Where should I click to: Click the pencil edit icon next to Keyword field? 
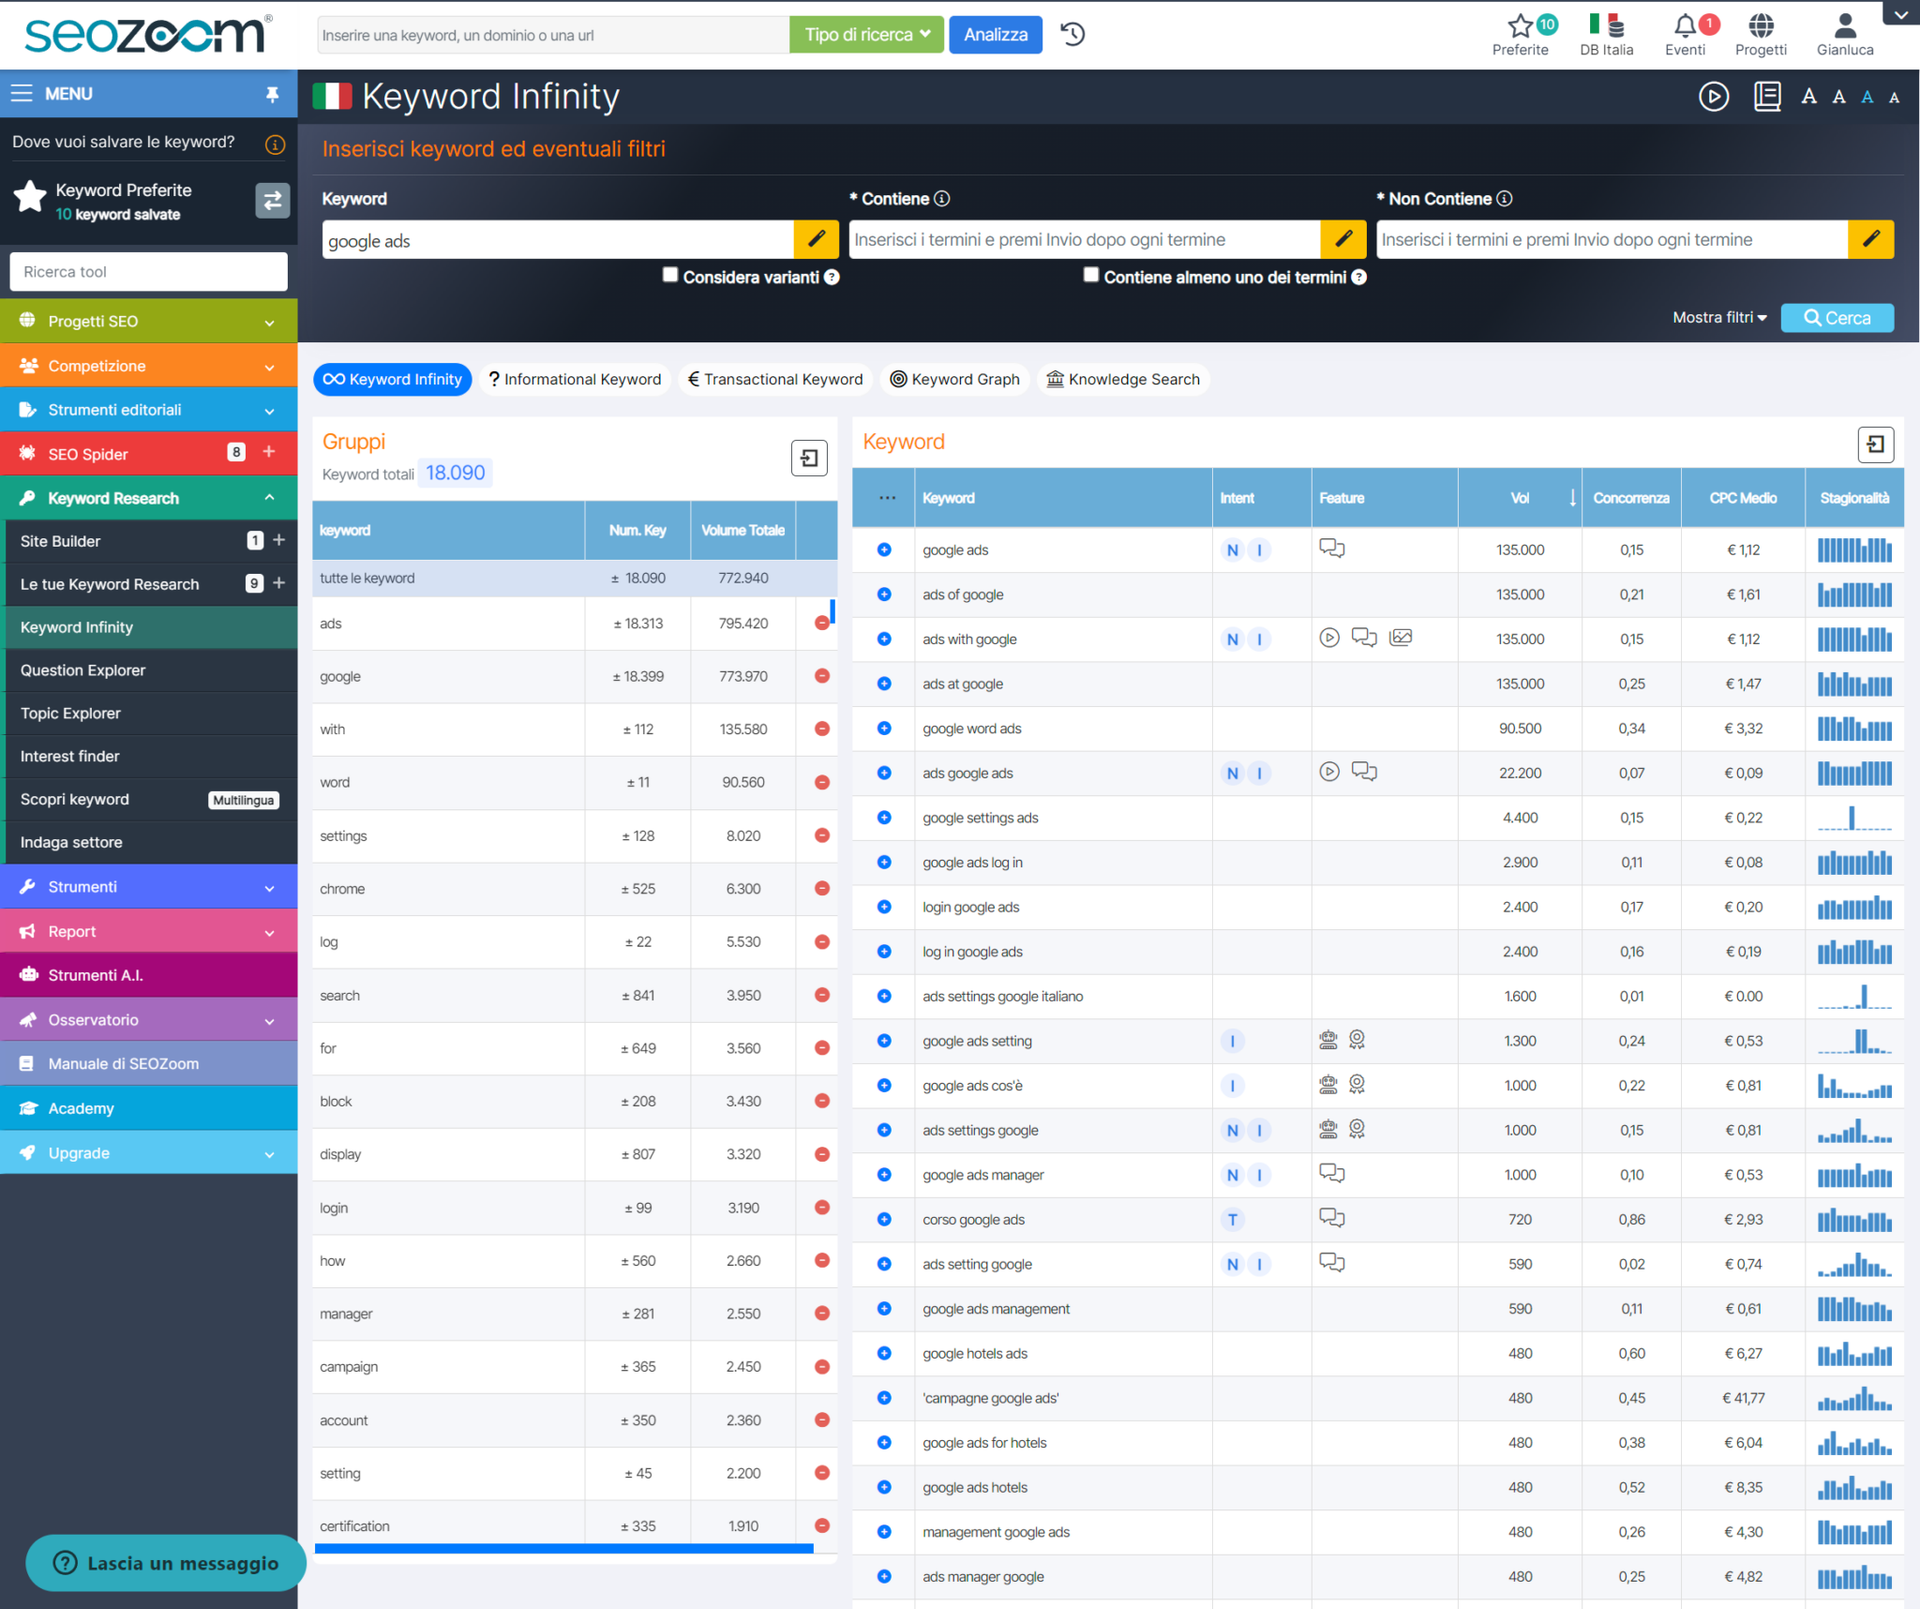[x=816, y=239]
